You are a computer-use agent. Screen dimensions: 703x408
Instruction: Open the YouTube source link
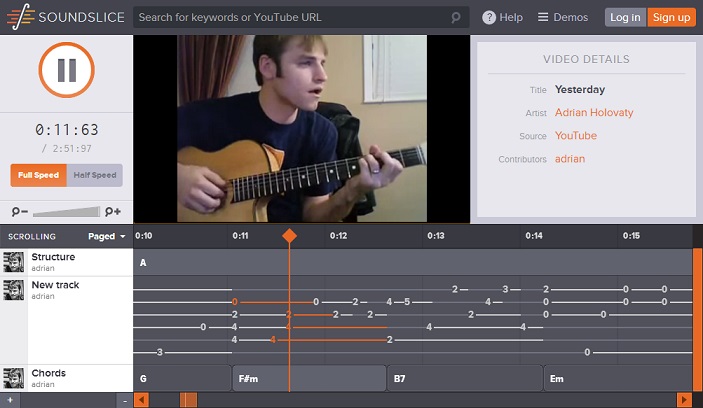coord(575,136)
